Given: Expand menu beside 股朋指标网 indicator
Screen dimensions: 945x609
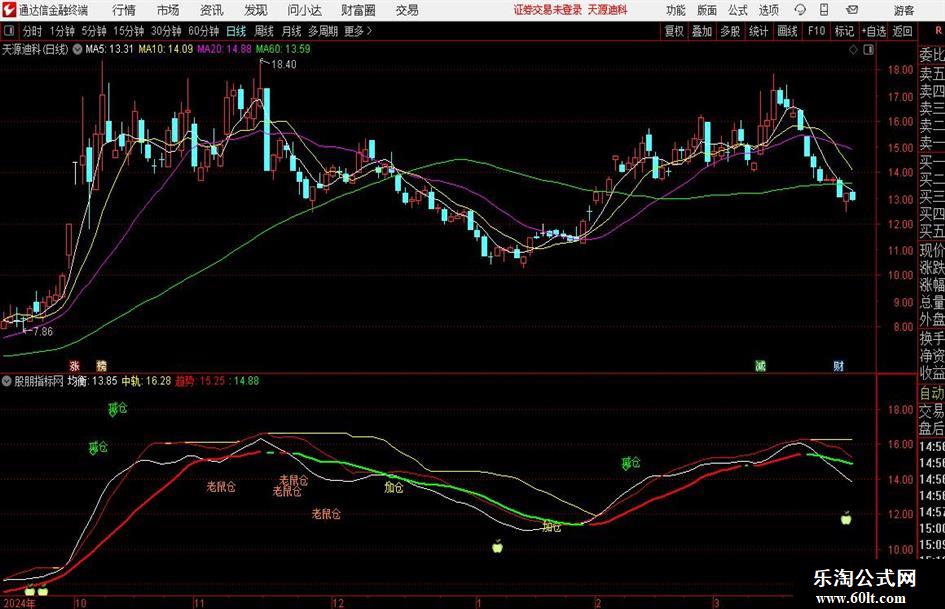Looking at the screenshot, I should tap(7, 381).
